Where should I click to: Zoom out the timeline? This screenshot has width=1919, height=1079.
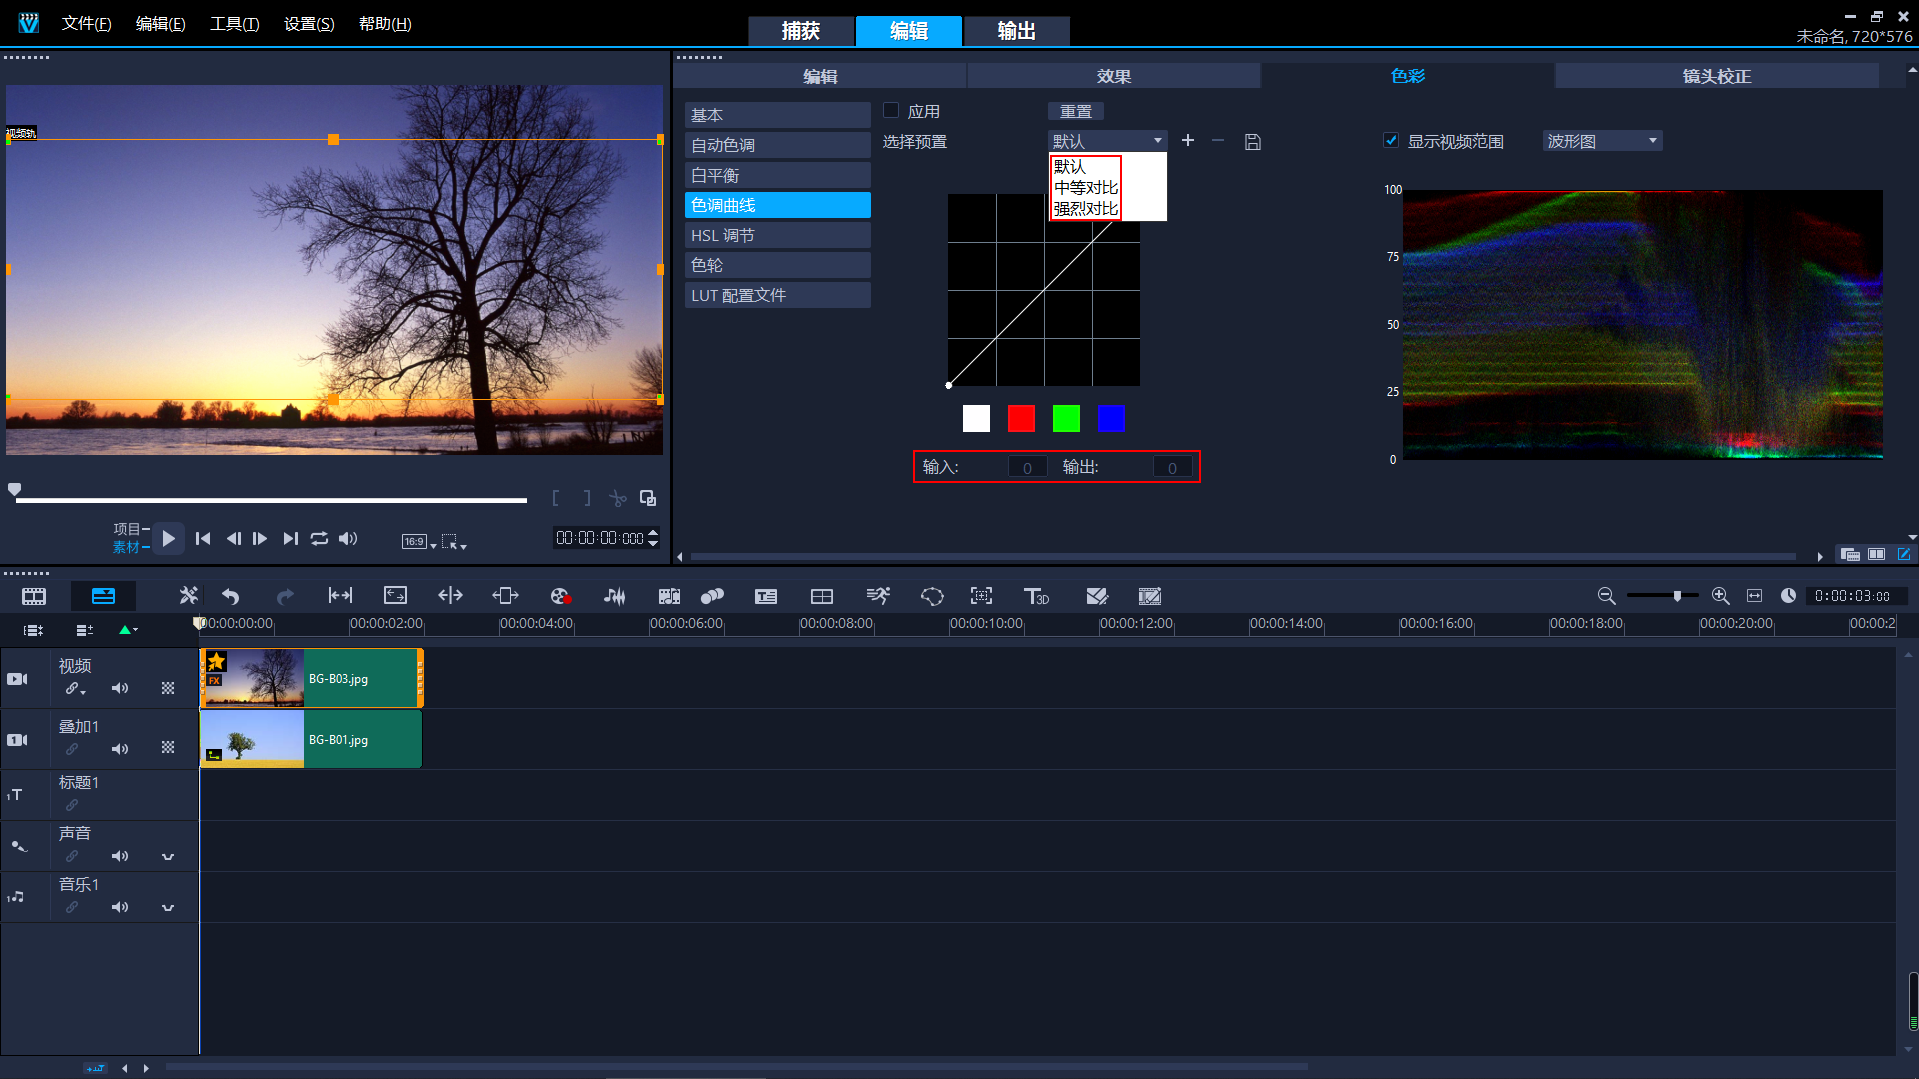(x=1606, y=596)
